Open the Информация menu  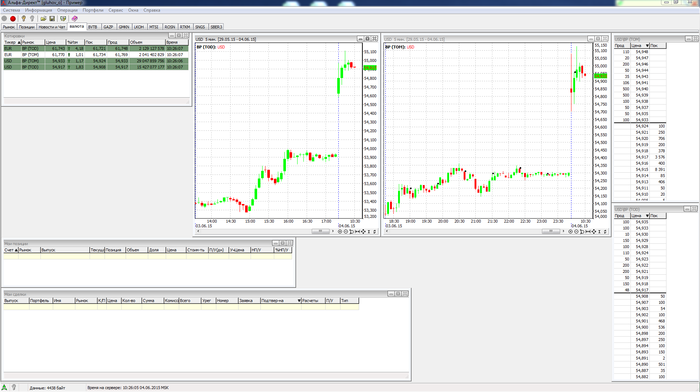click(38, 10)
